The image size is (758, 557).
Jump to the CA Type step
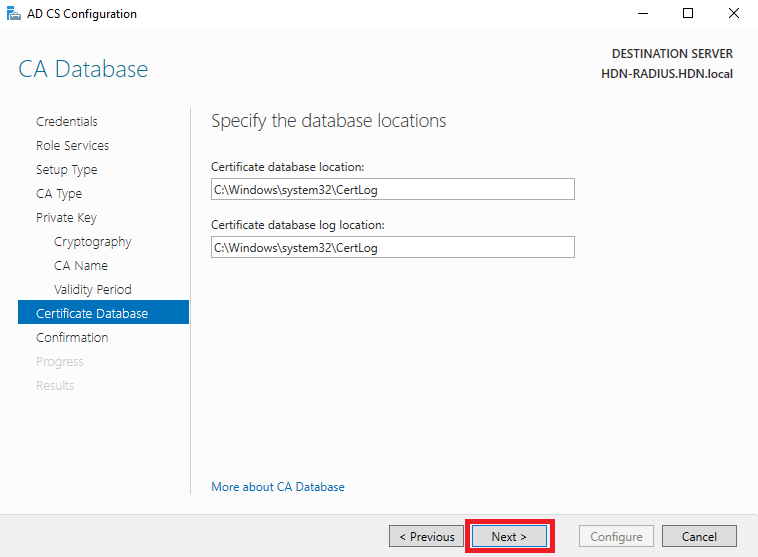point(59,194)
